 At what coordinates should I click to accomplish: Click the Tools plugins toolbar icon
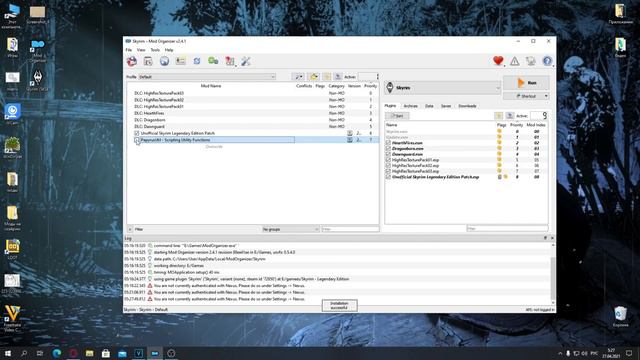(x=230, y=61)
